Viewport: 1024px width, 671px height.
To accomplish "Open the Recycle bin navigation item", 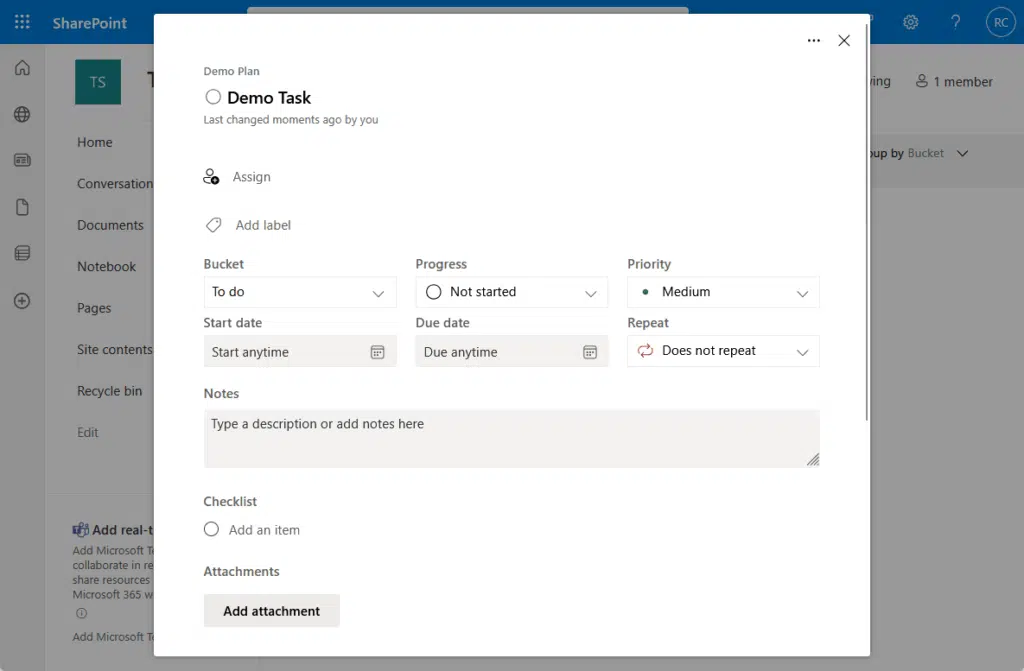I will tap(110, 391).
